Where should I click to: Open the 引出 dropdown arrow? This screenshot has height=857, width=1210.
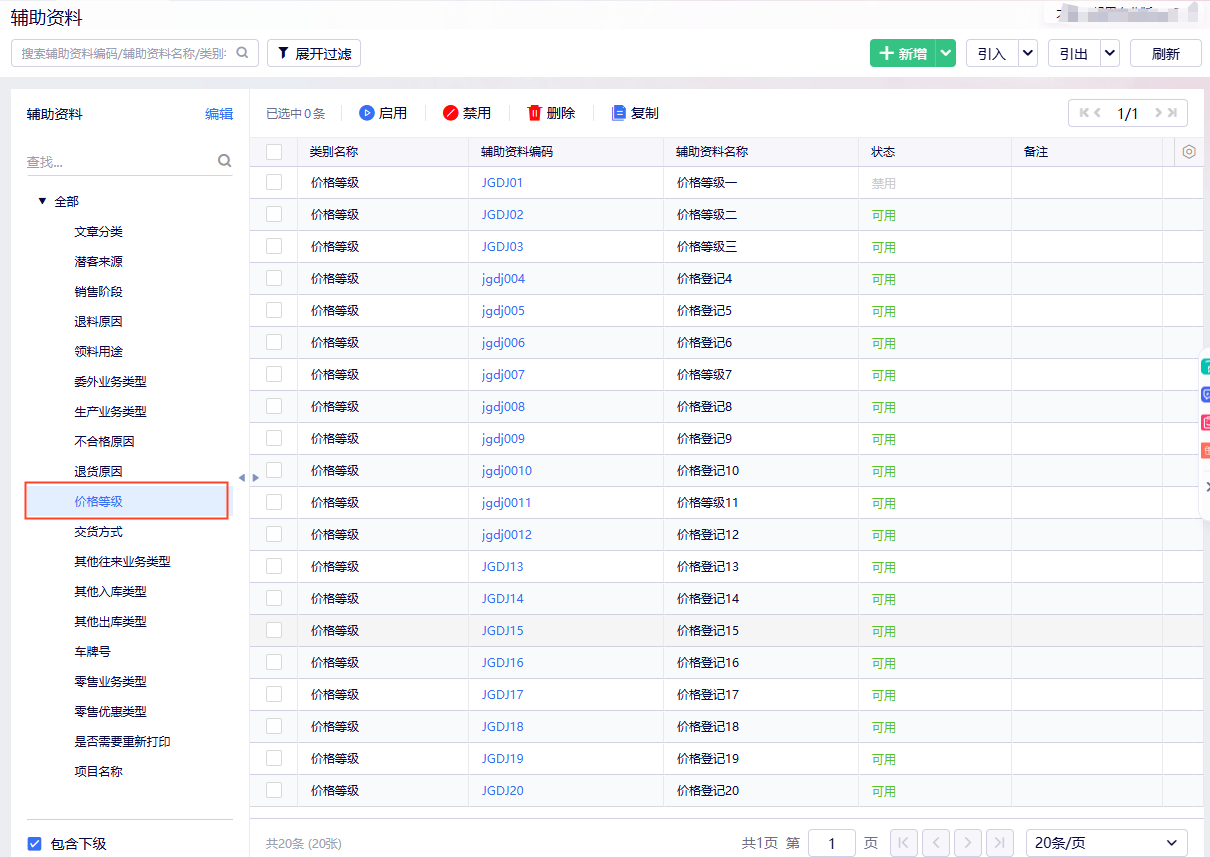[x=1109, y=54]
